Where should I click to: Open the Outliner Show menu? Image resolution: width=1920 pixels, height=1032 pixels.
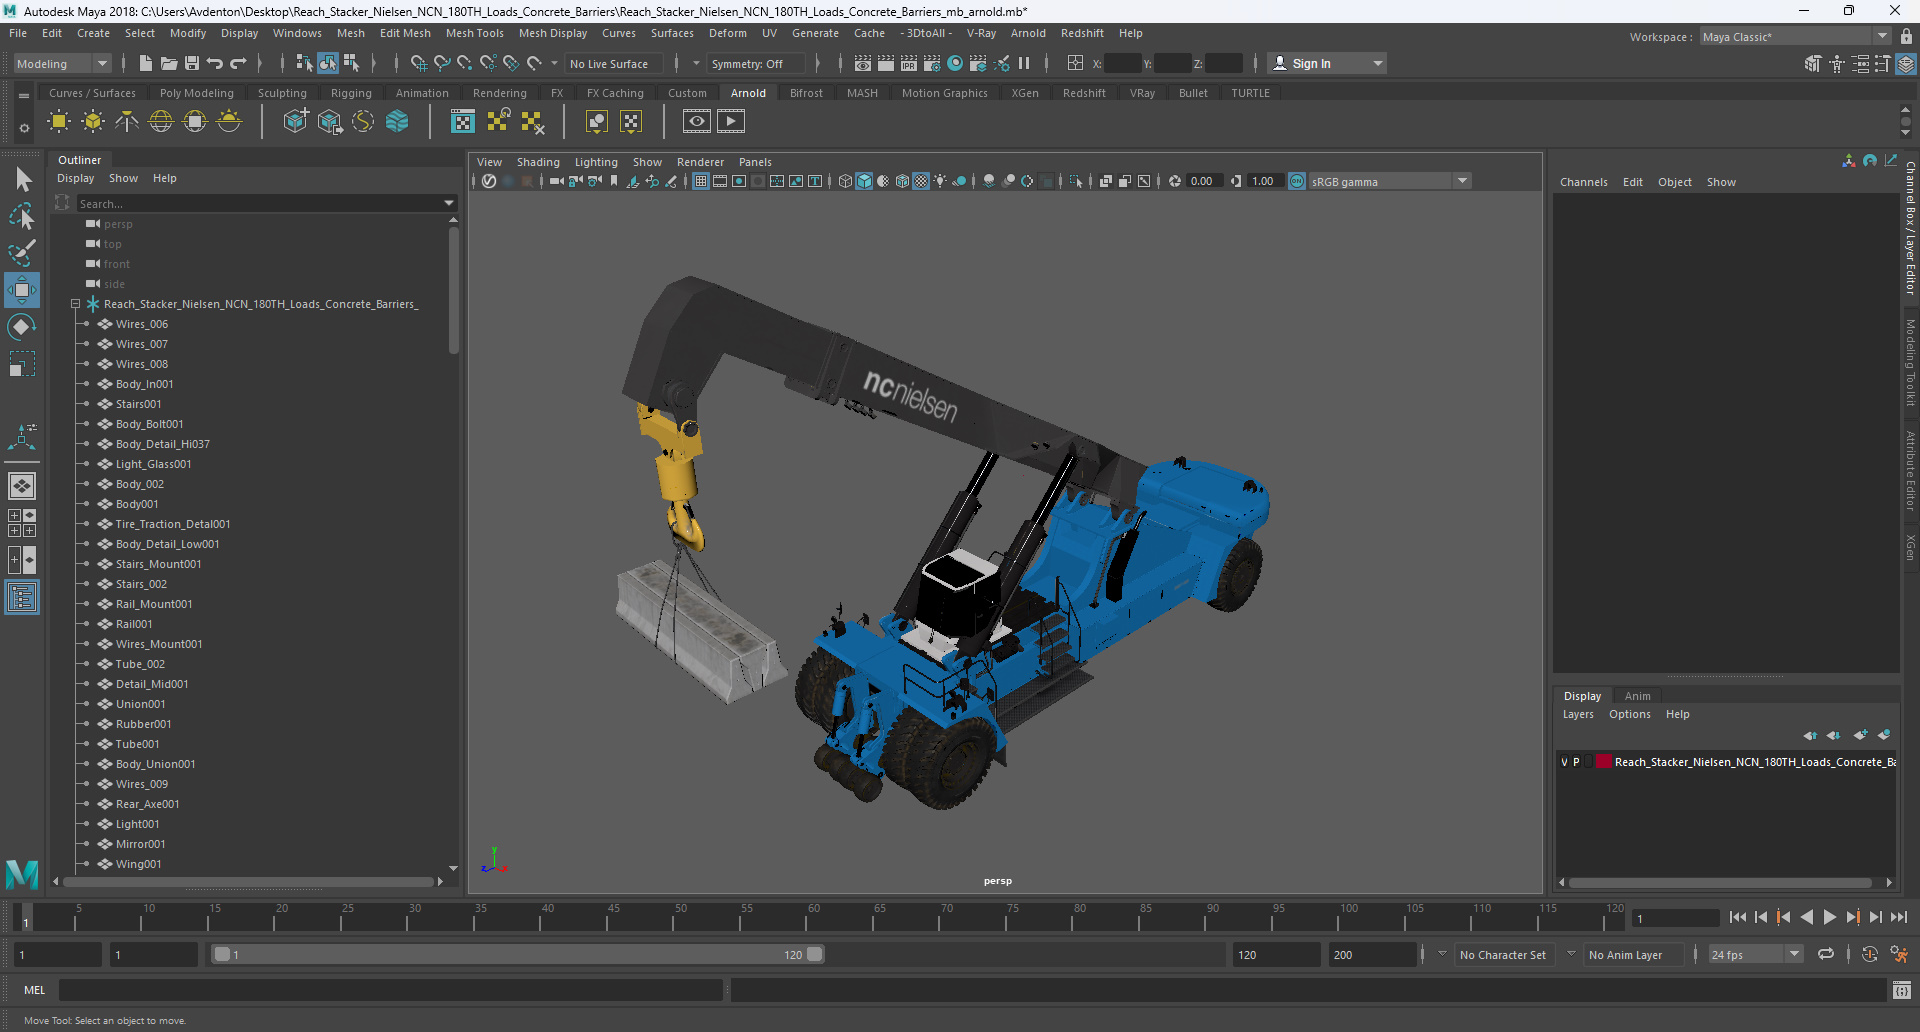(x=124, y=178)
